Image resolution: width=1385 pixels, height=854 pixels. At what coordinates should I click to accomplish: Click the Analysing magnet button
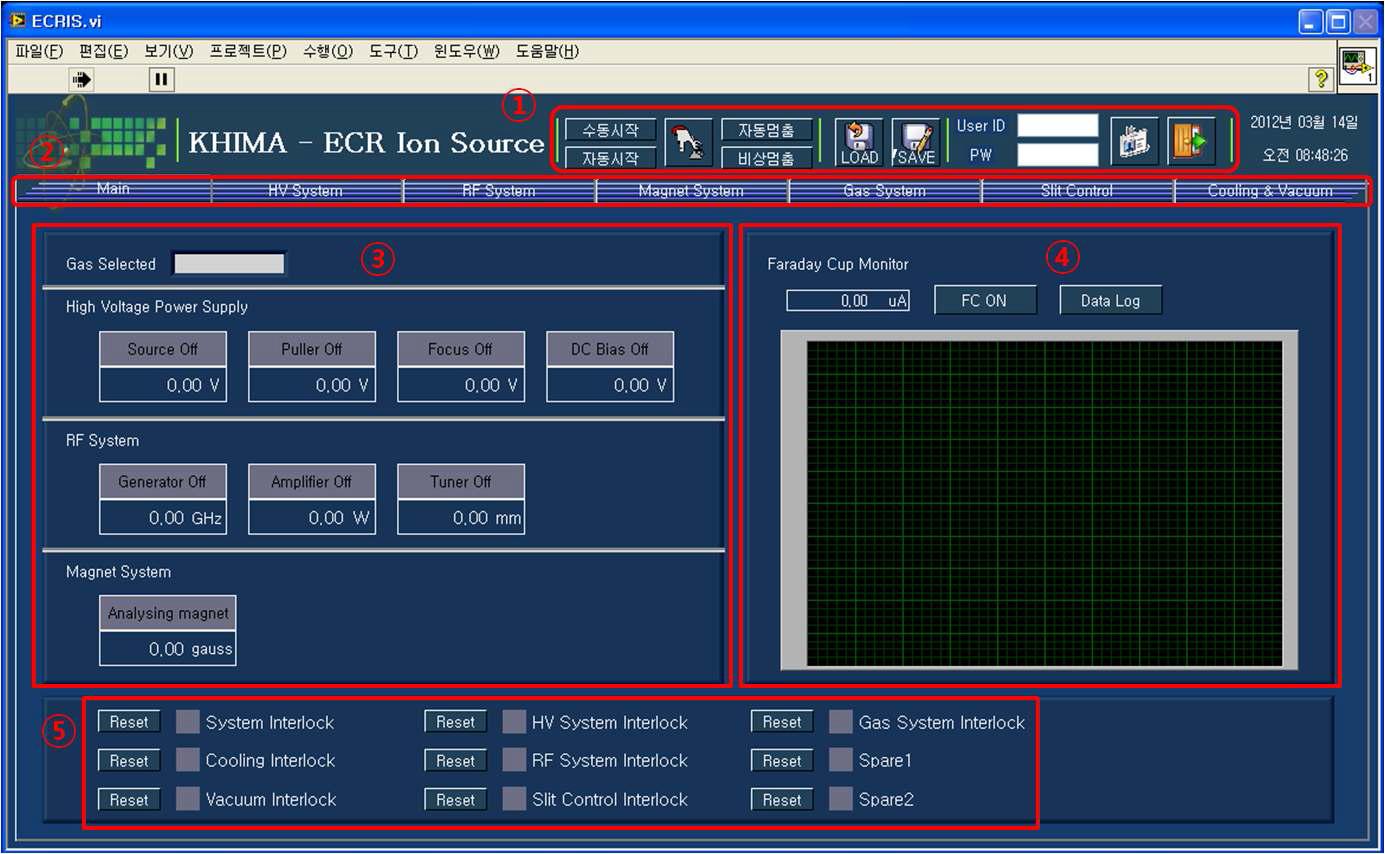point(168,613)
